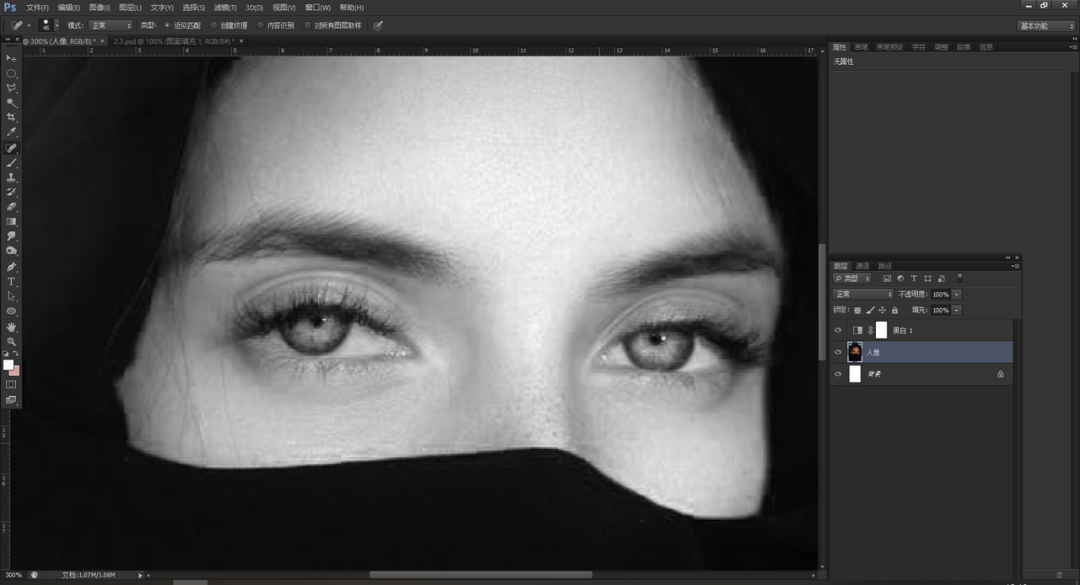This screenshot has height=585, width=1080.
Task: Open the 窗口(W) menu
Action: point(318,8)
